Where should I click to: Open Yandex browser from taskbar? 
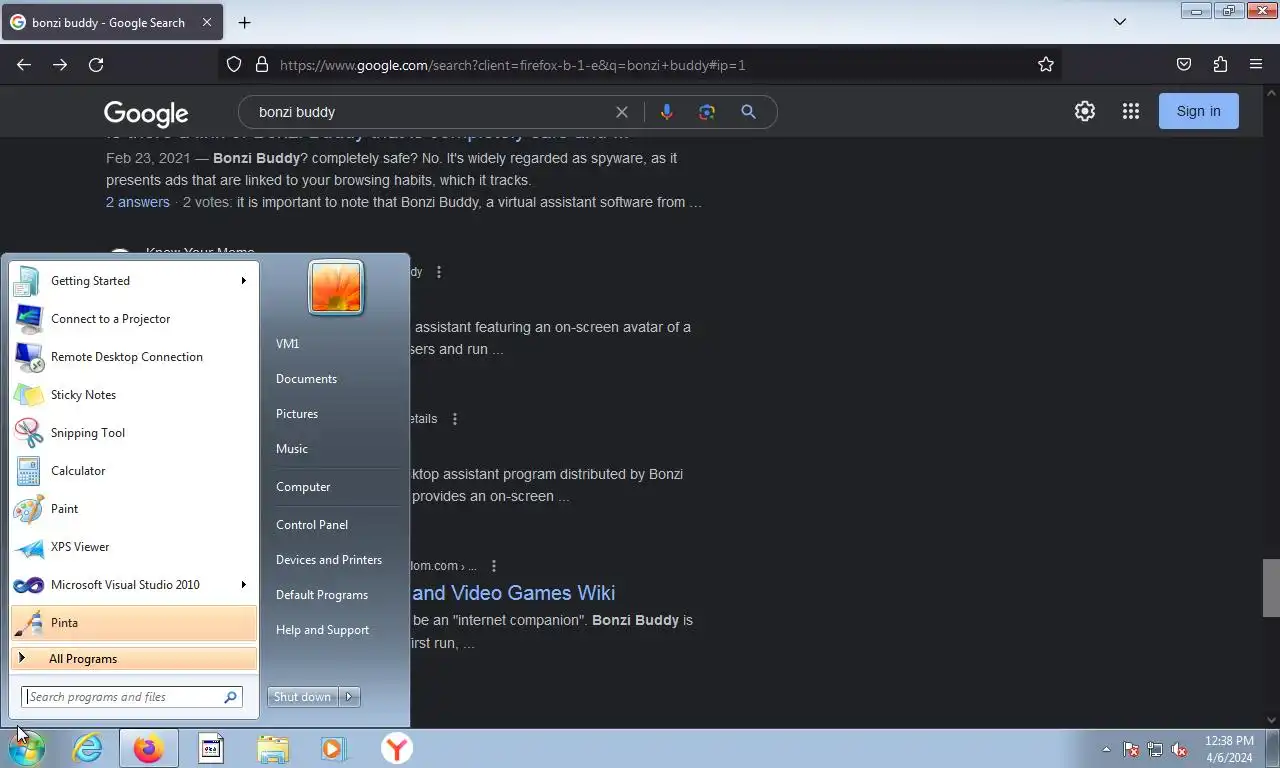[x=397, y=748]
